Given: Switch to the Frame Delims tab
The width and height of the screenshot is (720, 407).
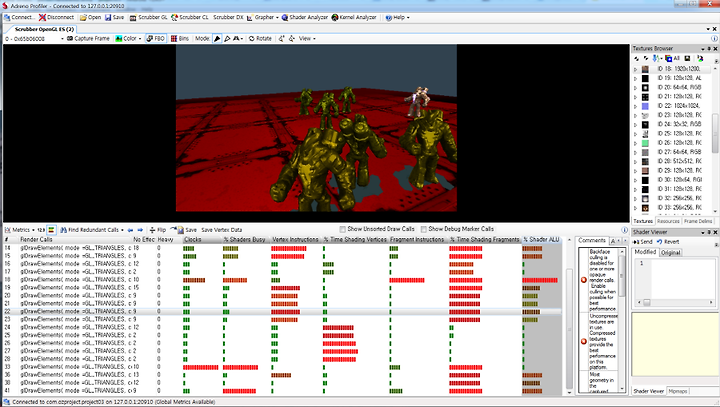Looking at the screenshot, I should pyautogui.click(x=698, y=221).
